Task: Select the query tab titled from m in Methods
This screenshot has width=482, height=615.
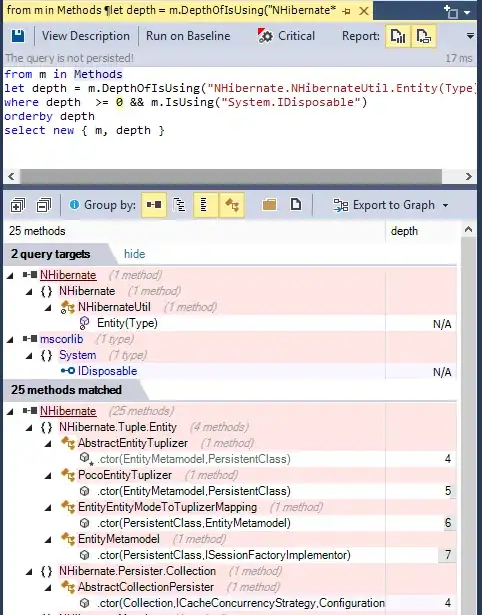Action: pyautogui.click(x=171, y=10)
